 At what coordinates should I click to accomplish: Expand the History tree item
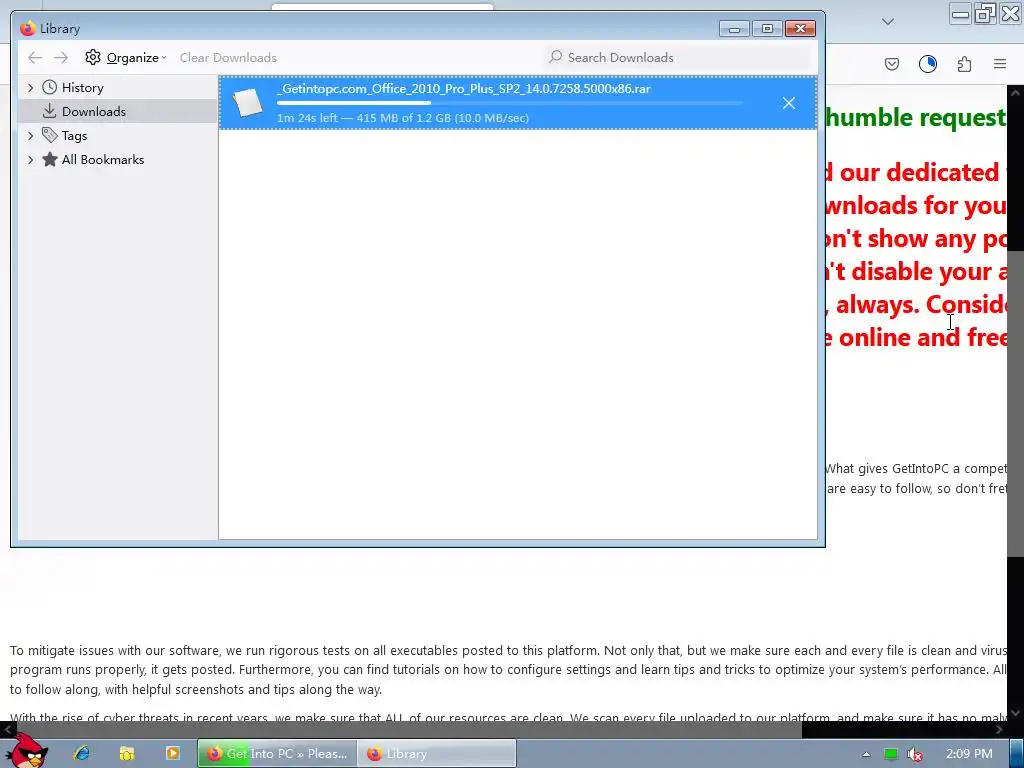[x=30, y=88]
